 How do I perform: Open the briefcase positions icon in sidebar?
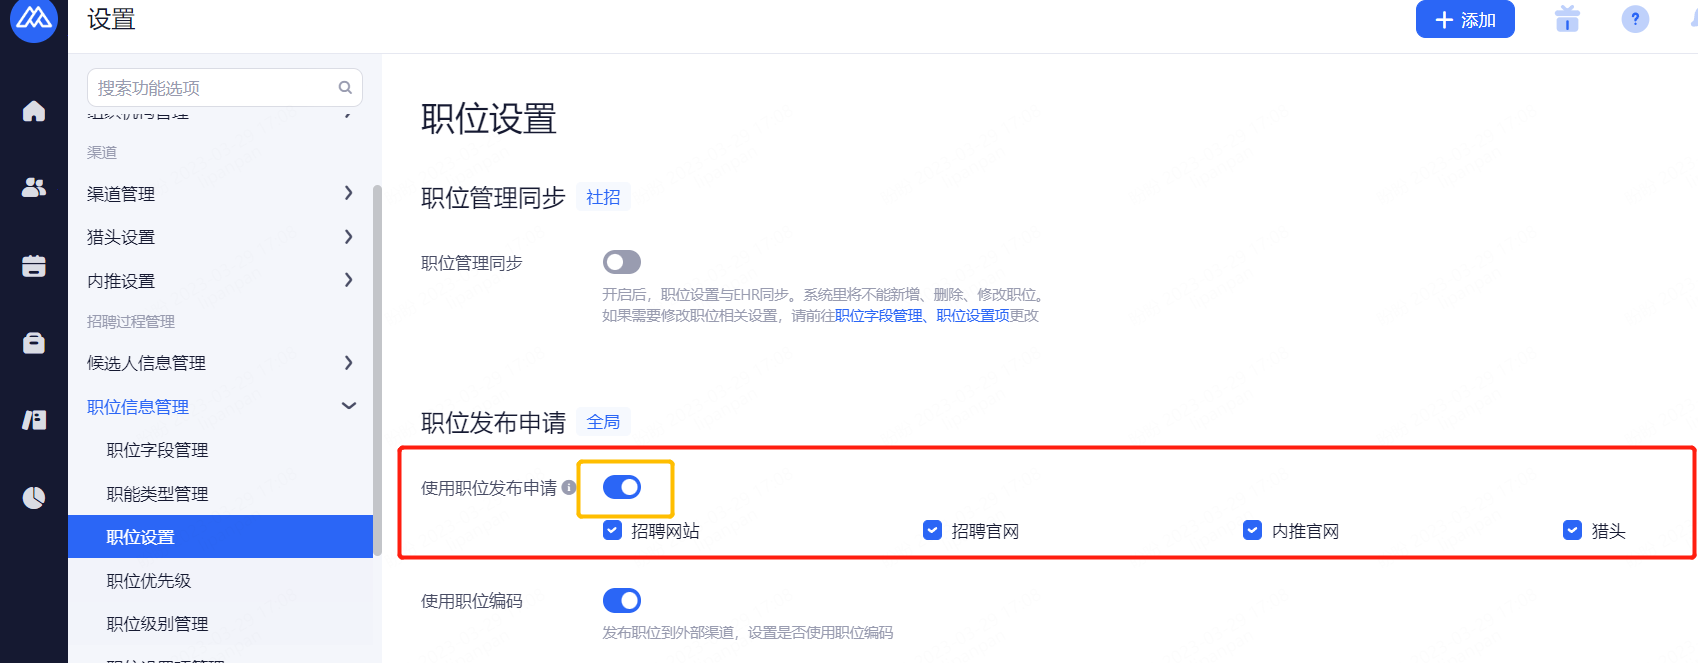(34, 343)
